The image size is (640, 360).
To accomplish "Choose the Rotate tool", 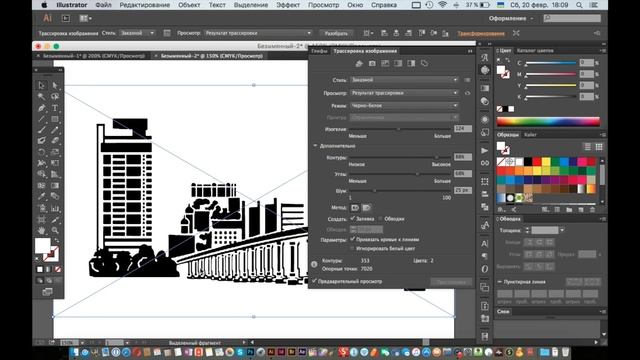I will point(42,152).
